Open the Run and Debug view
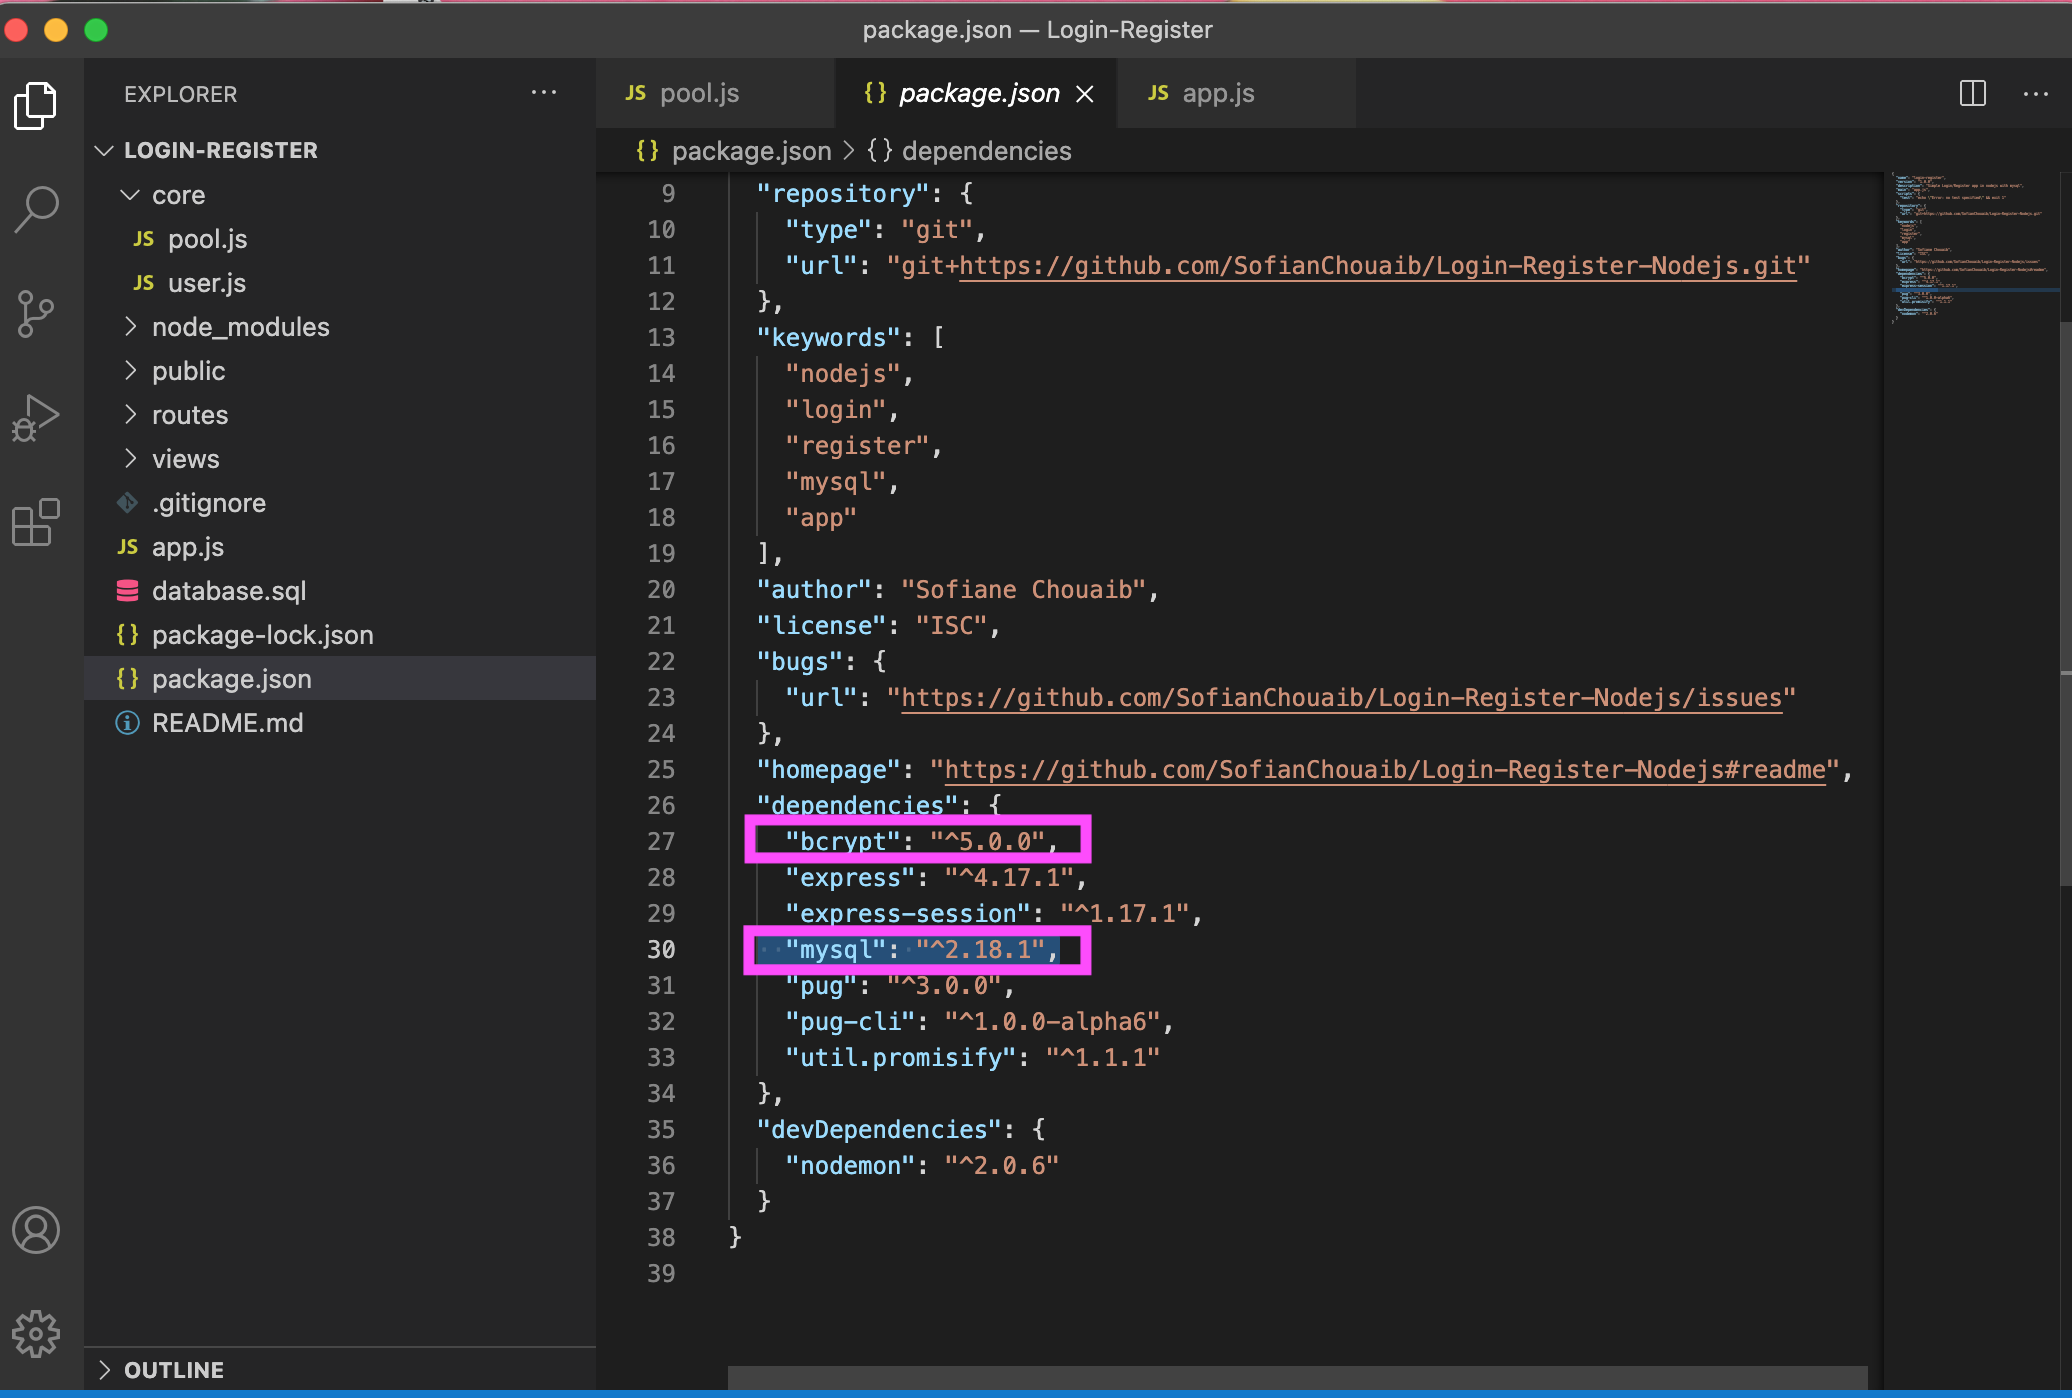This screenshot has height=1398, width=2072. coord(36,418)
